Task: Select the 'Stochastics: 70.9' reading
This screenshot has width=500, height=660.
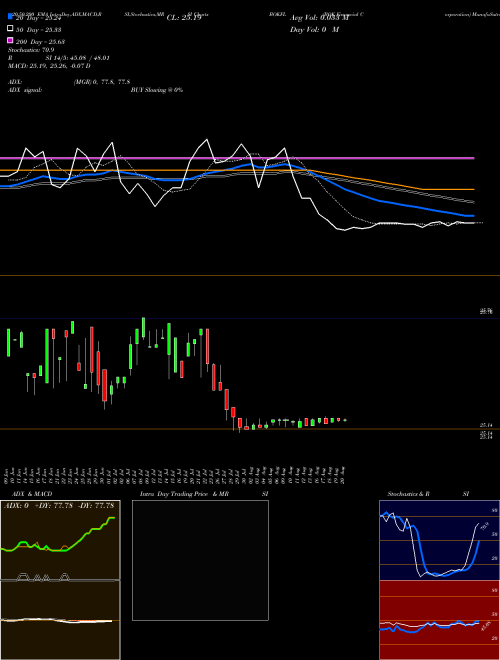Action: 31,50
